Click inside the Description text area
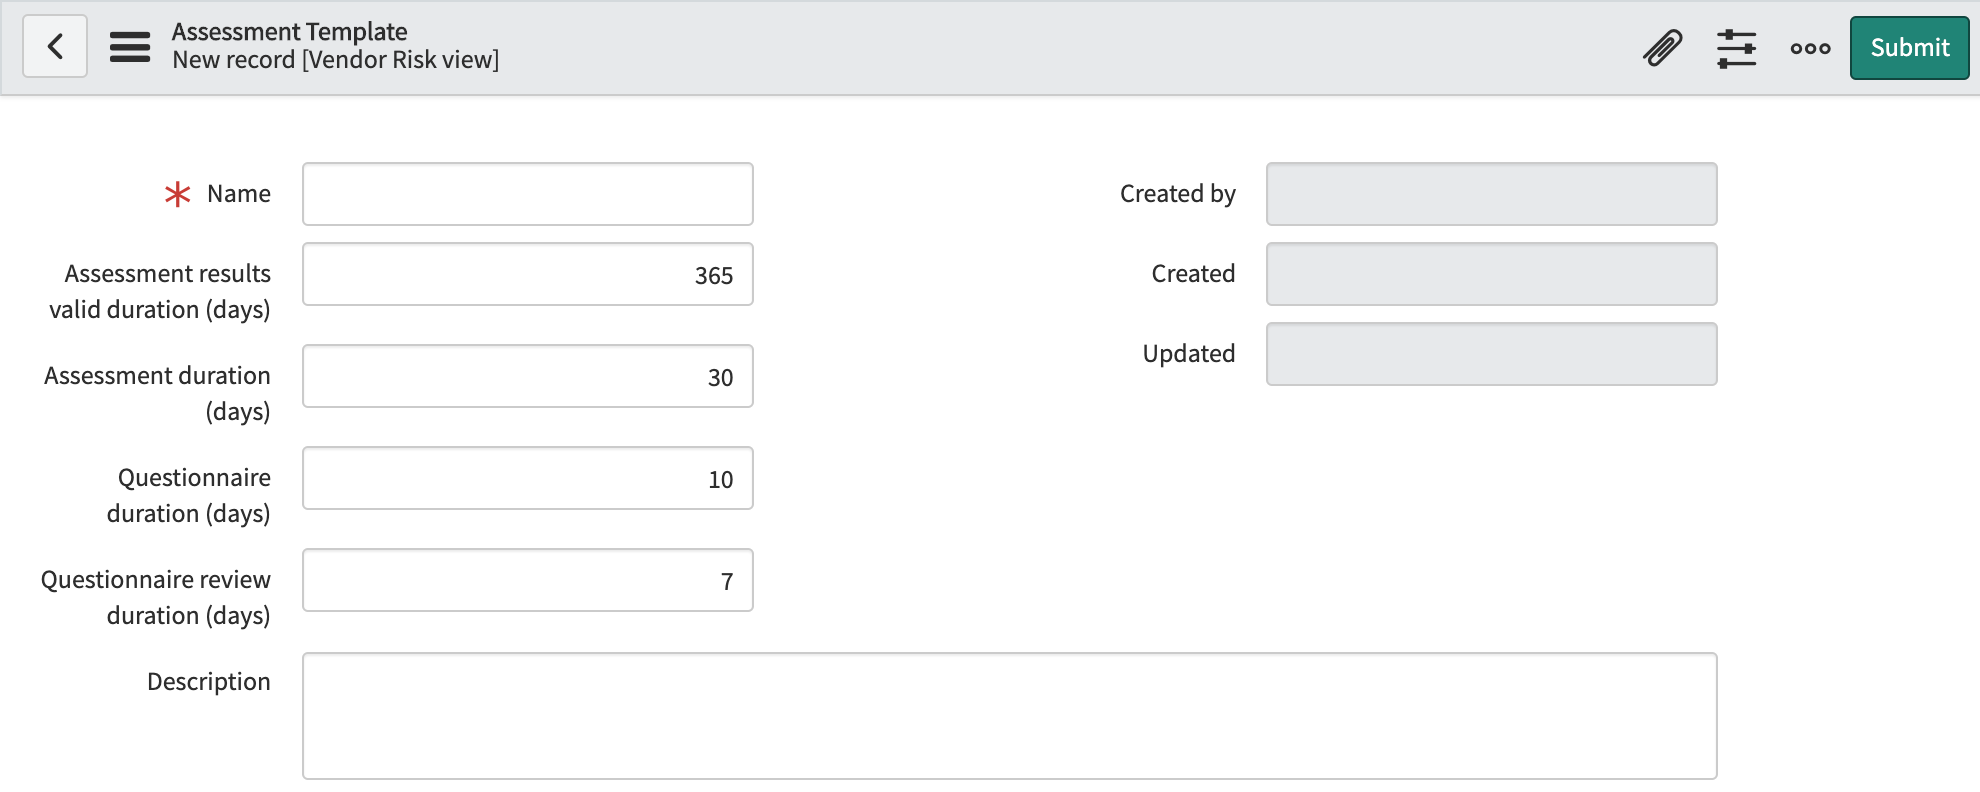The width and height of the screenshot is (1980, 792). coord(1010,716)
